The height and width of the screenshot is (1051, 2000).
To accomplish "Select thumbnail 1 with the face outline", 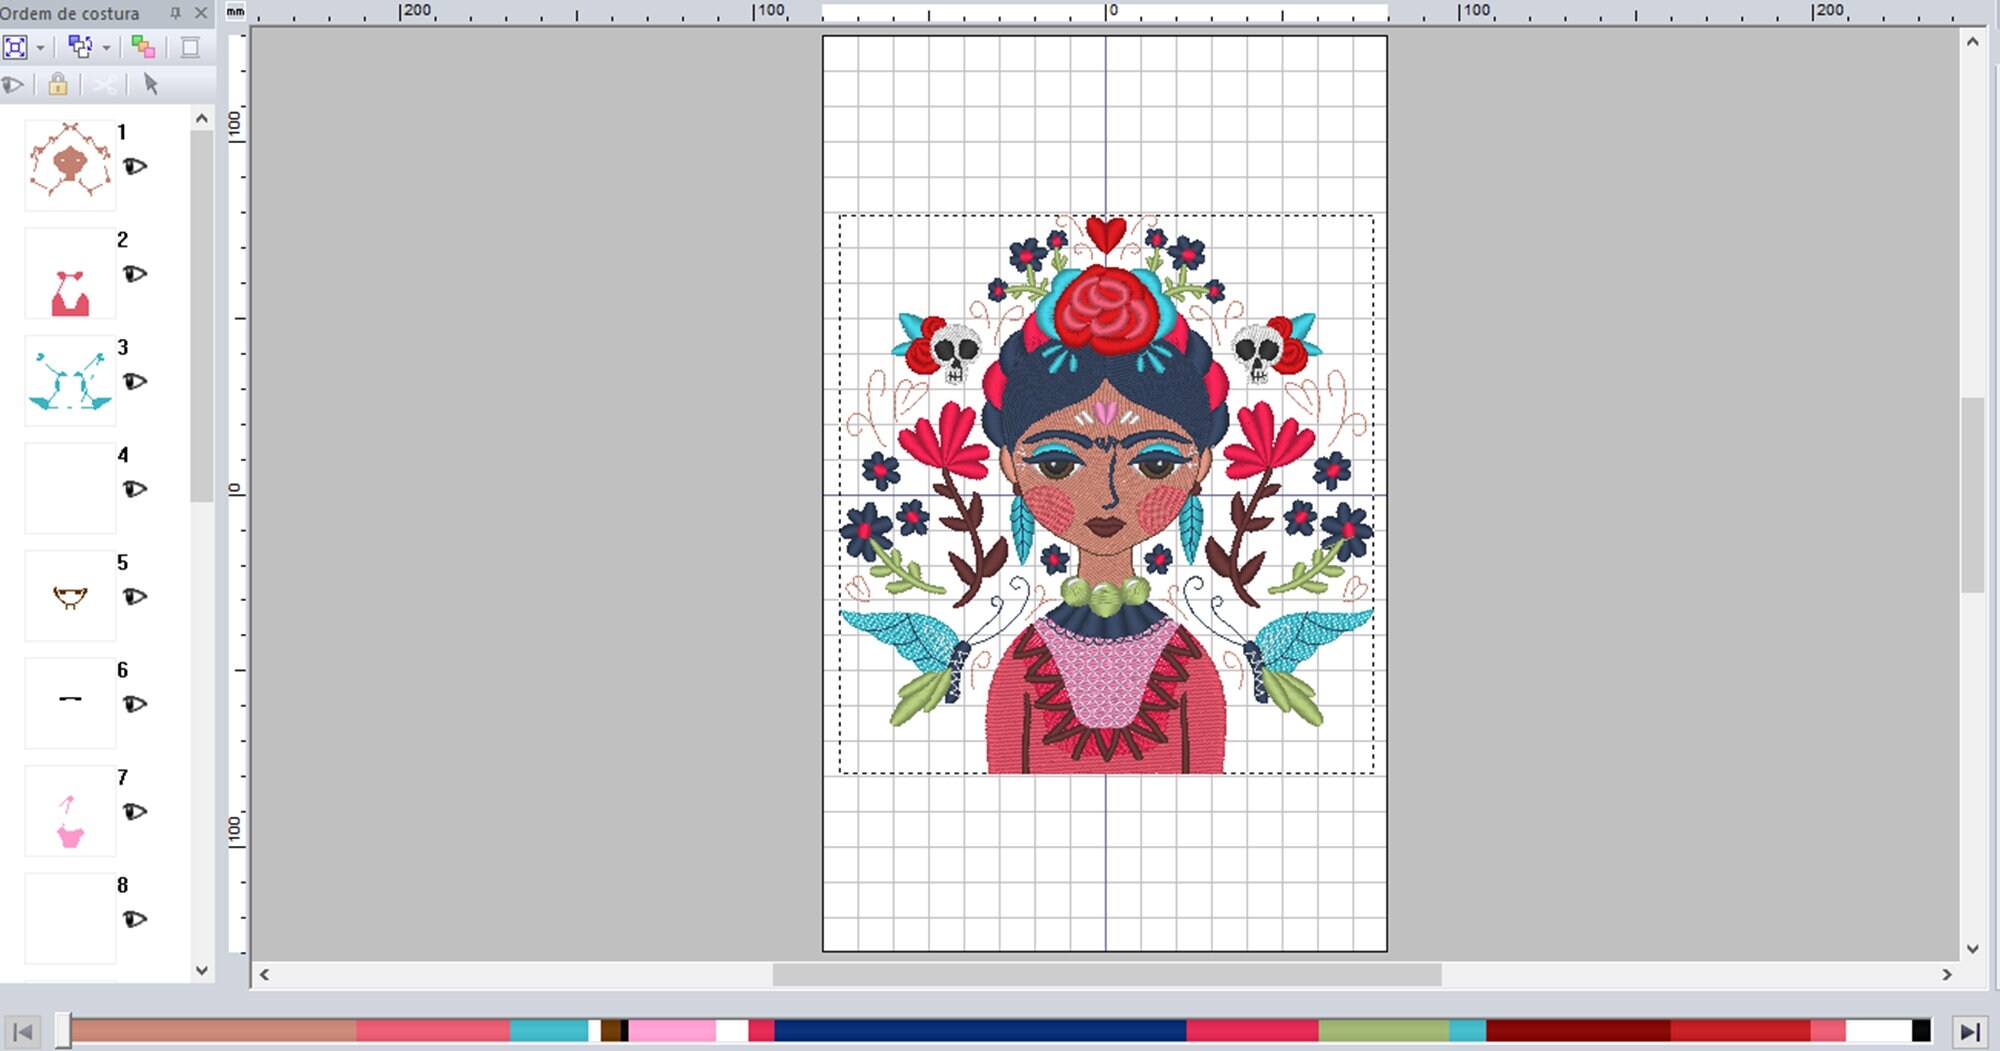I will [x=70, y=165].
